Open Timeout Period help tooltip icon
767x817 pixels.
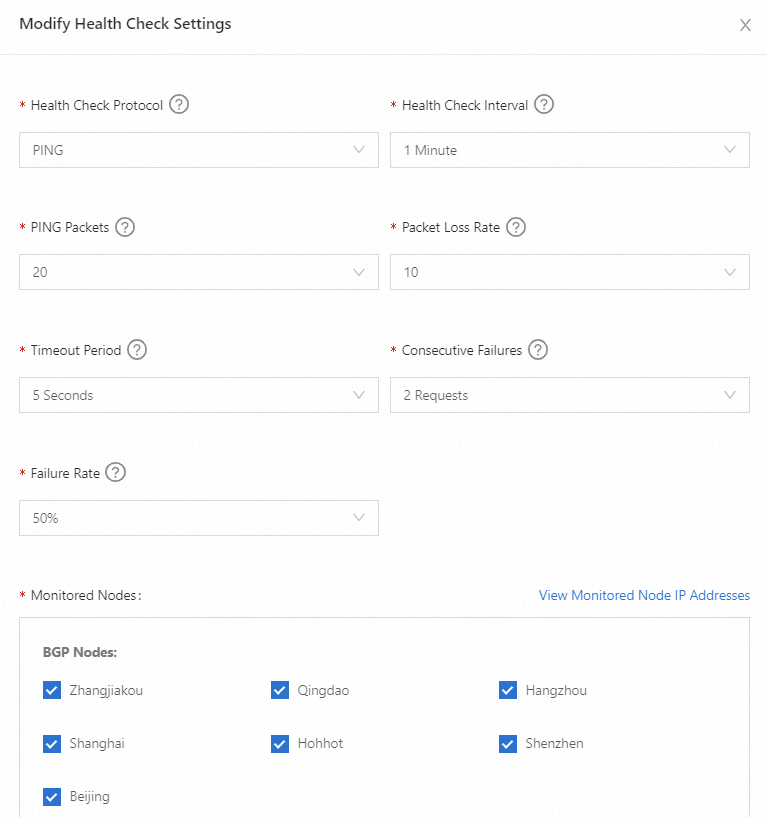coord(137,350)
